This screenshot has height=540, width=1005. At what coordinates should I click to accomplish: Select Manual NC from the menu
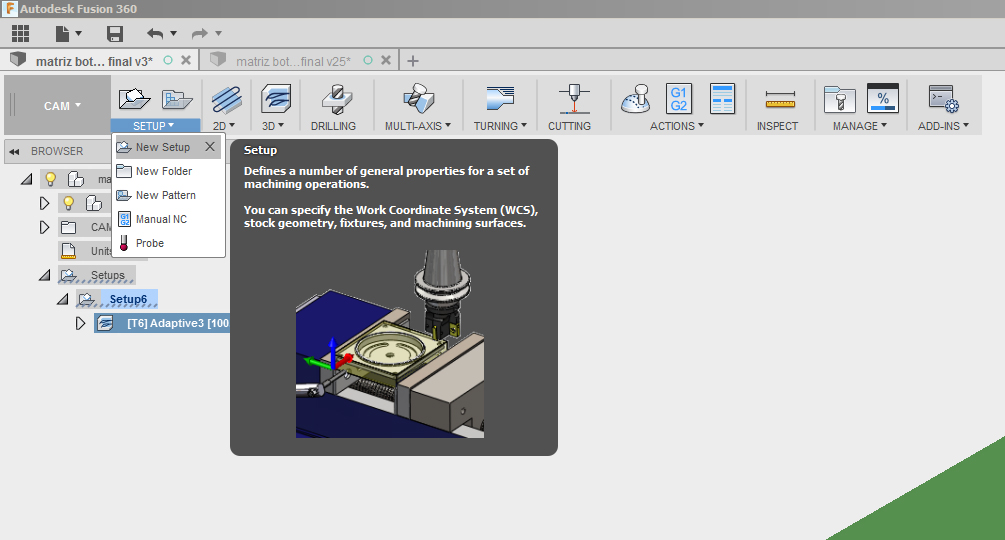[x=167, y=219]
